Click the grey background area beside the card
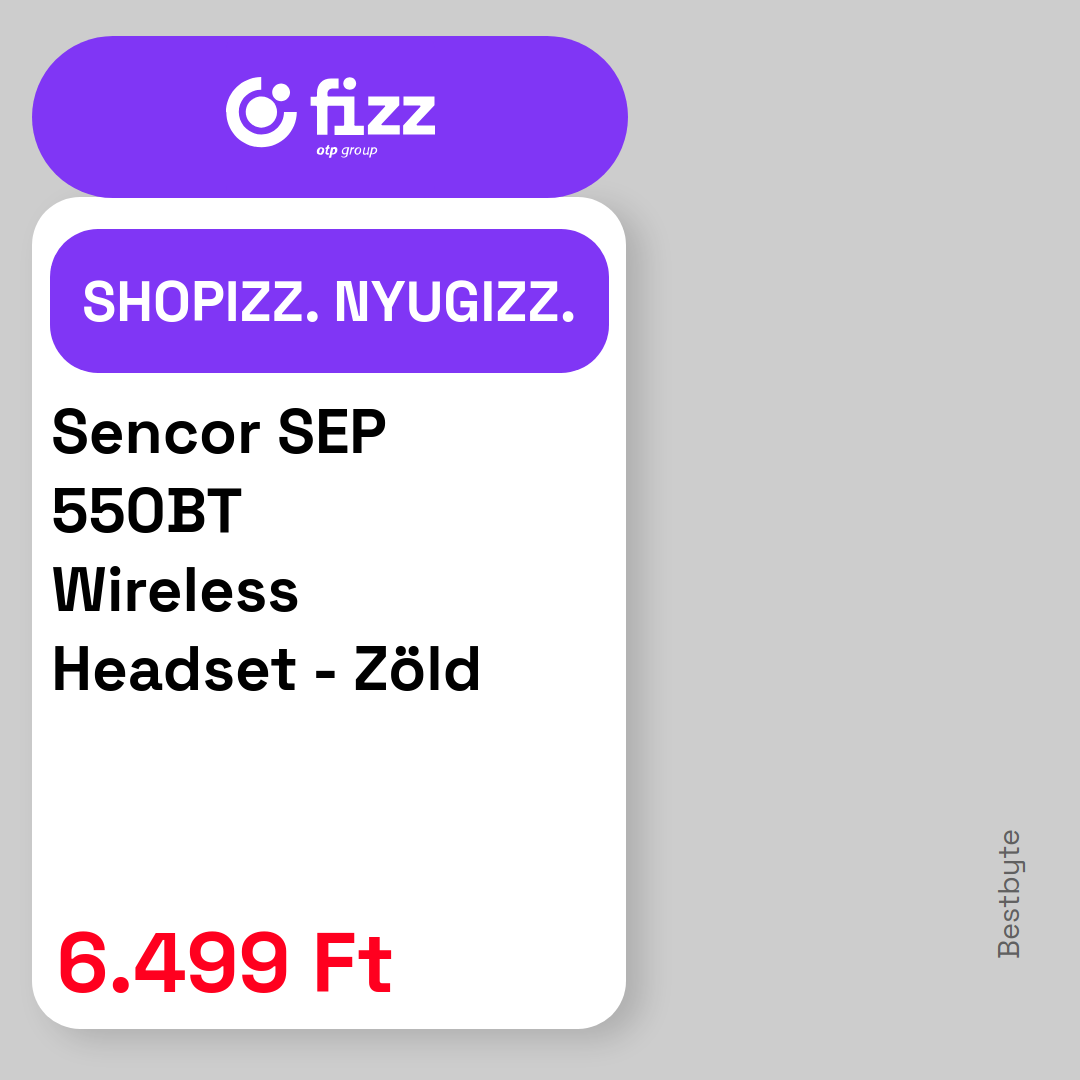The image size is (1080, 1080). 827,482
